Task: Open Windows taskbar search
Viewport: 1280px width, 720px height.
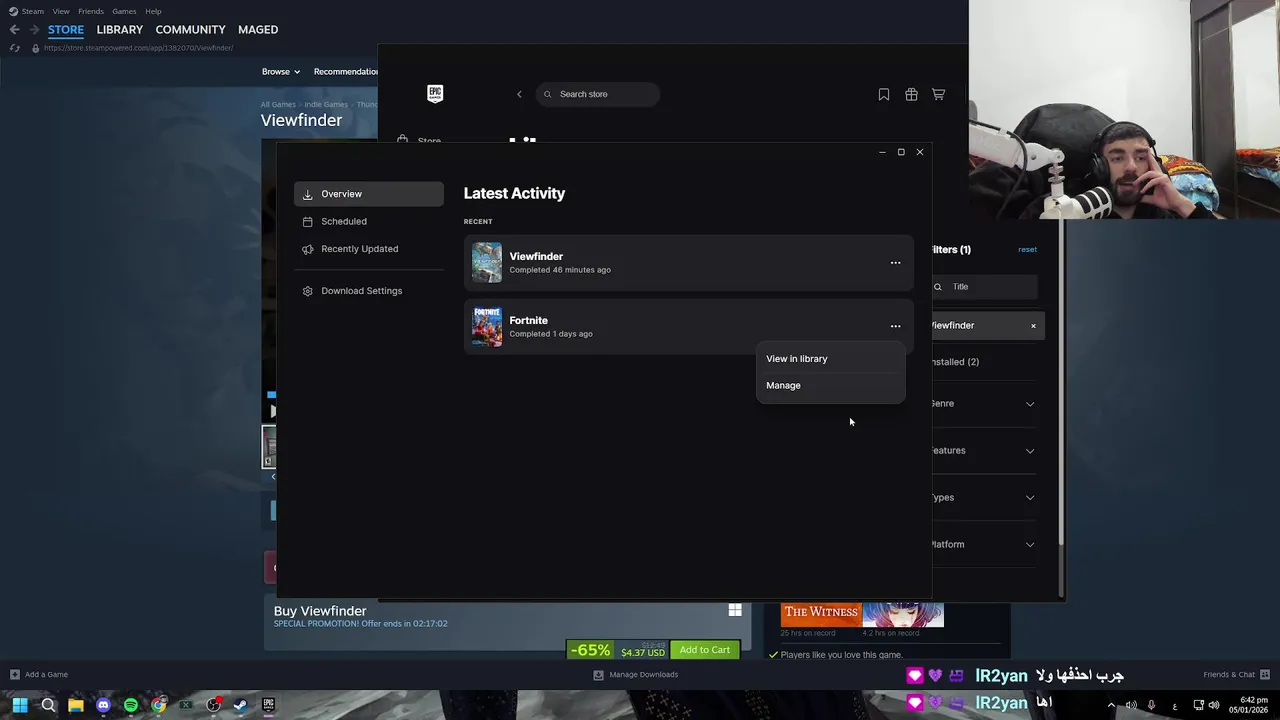Action: pos(48,706)
